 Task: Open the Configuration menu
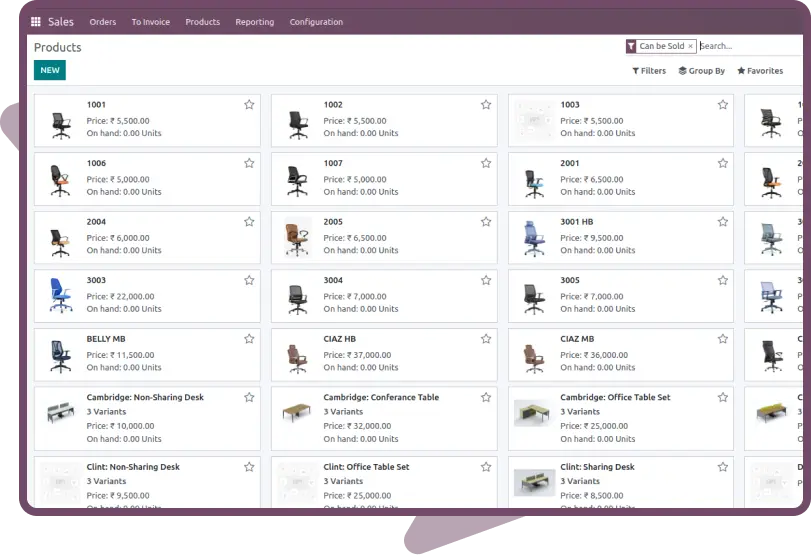pos(316,22)
